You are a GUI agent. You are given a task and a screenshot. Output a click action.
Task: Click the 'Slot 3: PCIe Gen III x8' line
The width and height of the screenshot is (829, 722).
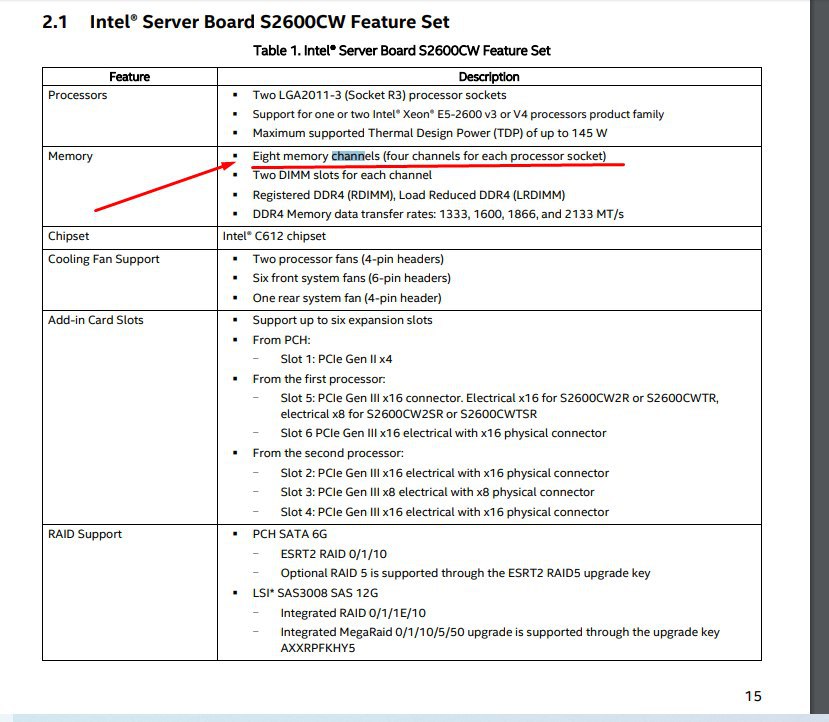[x=437, y=492]
